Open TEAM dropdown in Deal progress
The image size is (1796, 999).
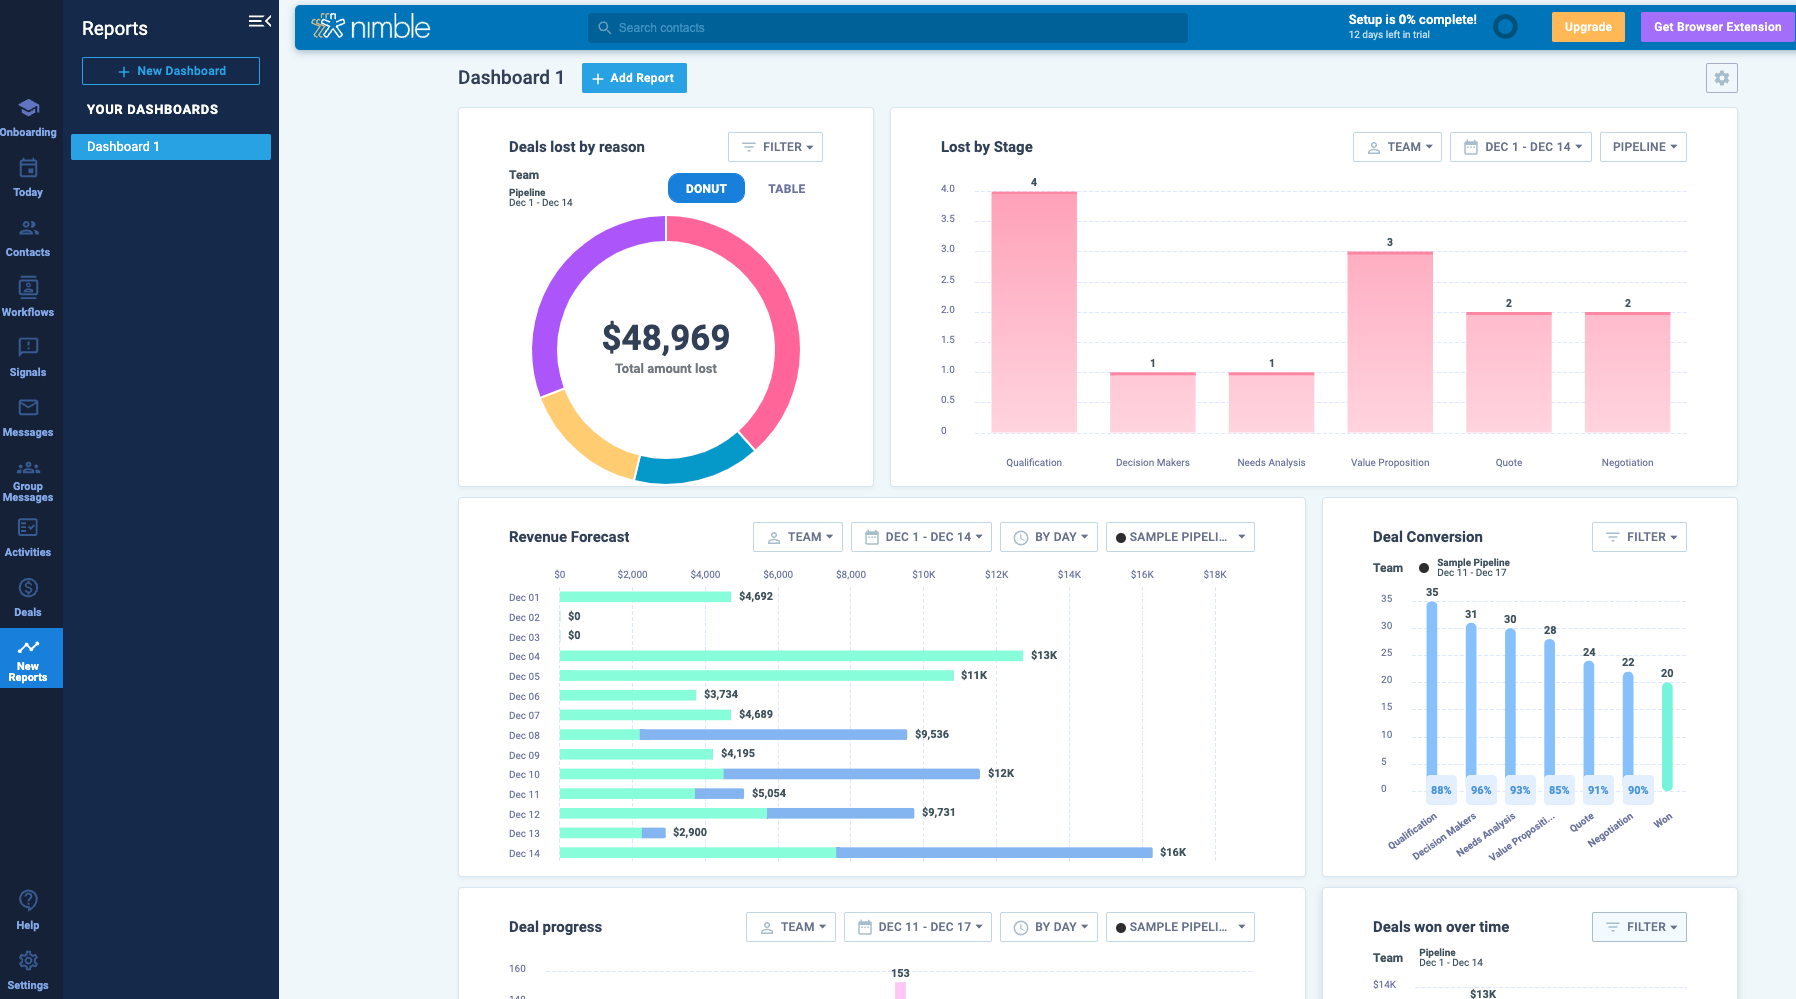pyautogui.click(x=790, y=927)
